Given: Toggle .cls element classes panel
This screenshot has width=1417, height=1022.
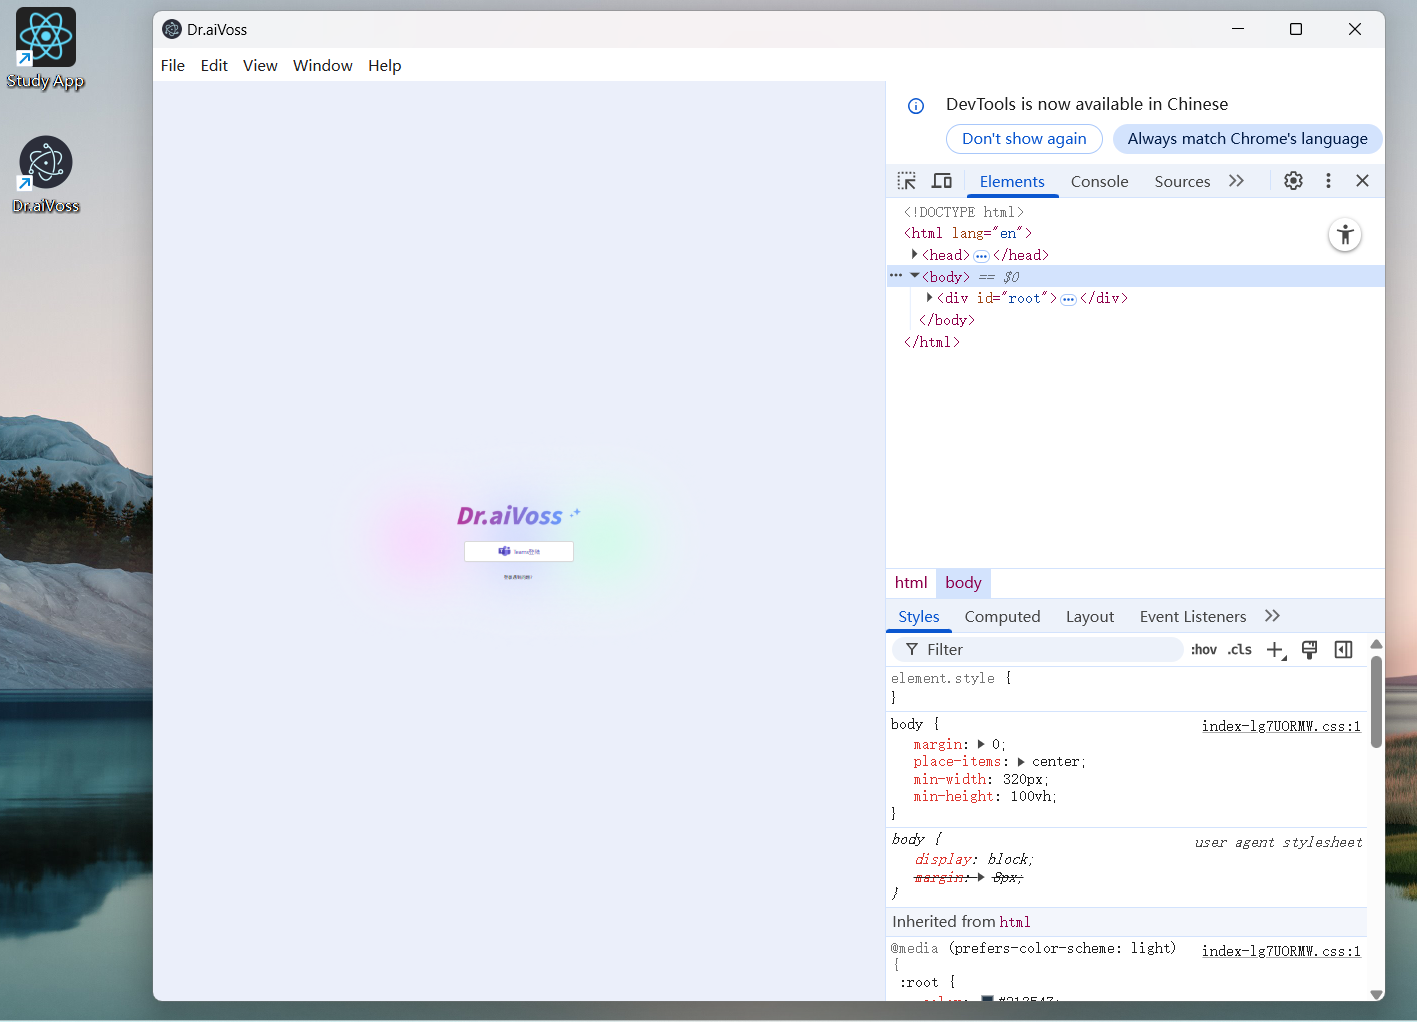Looking at the screenshot, I should 1240,650.
